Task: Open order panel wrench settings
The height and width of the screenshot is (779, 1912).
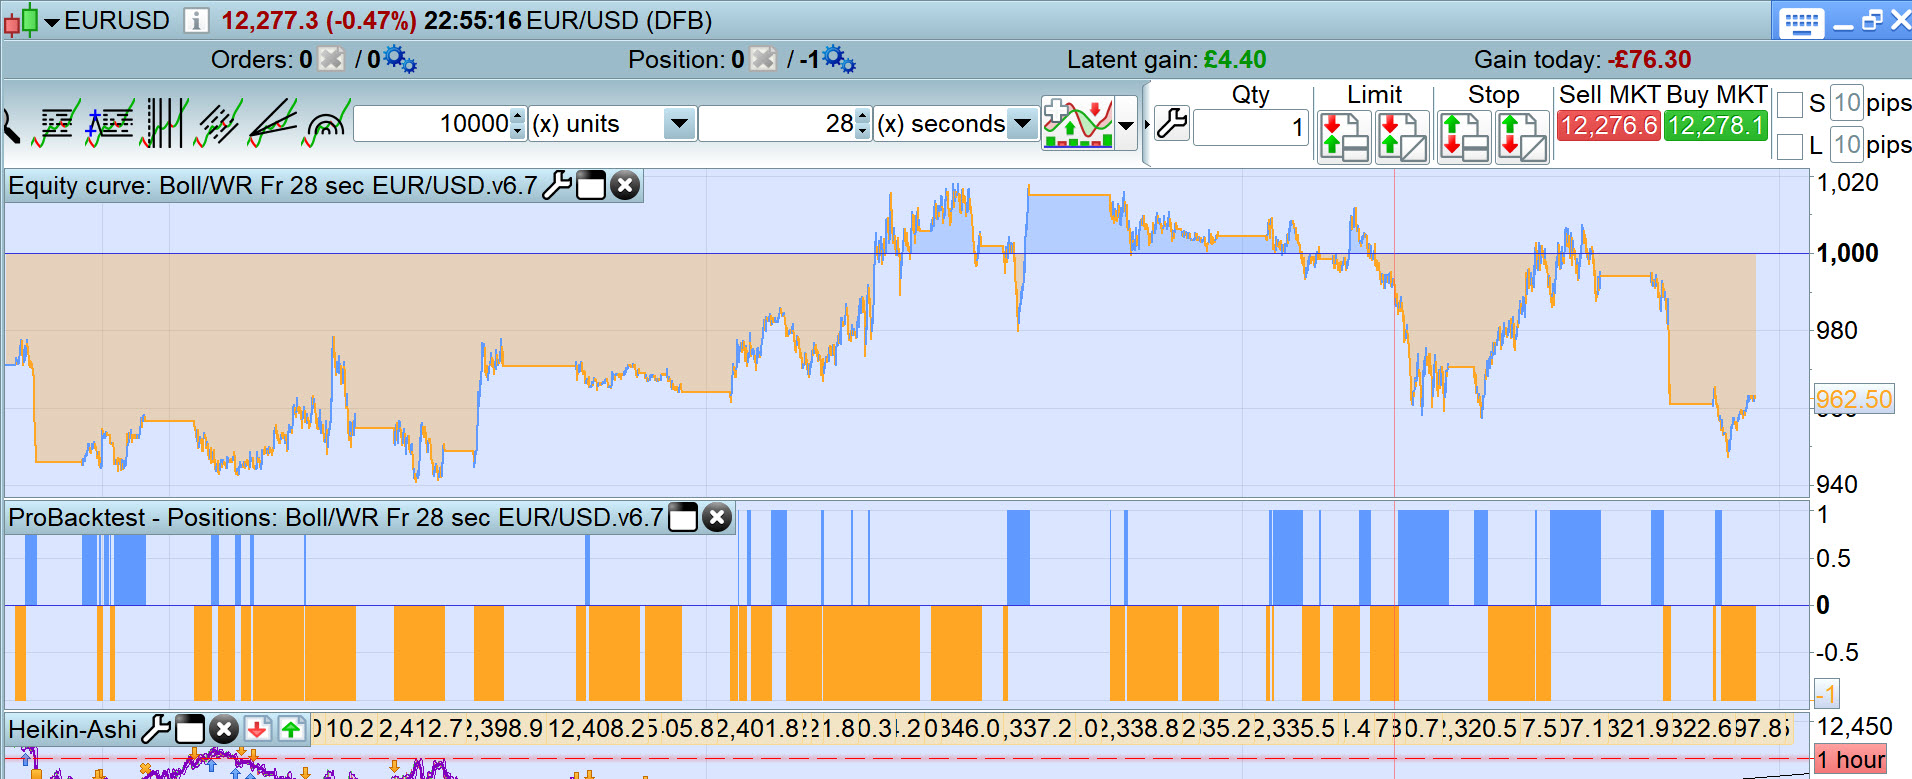Action: [1171, 124]
